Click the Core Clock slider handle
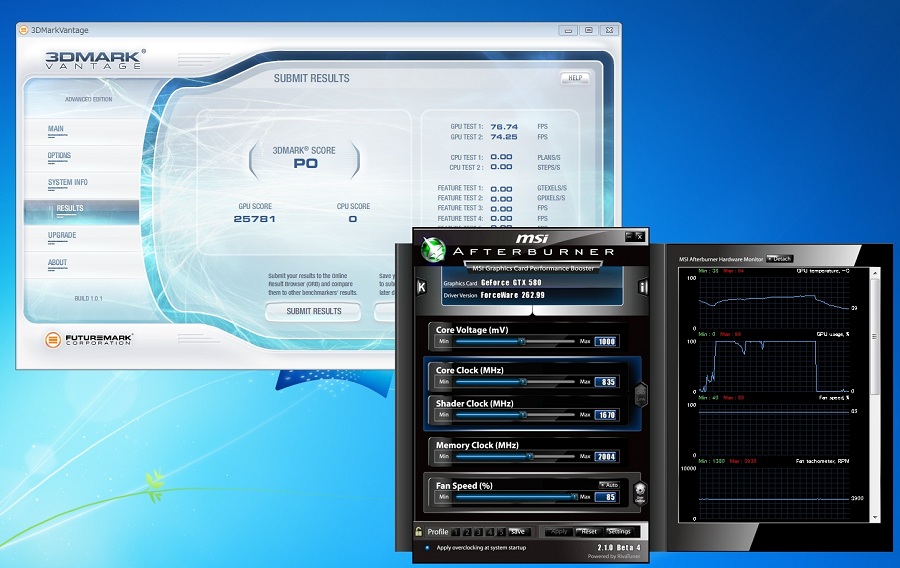Viewport: 900px width, 568px height. (x=523, y=382)
